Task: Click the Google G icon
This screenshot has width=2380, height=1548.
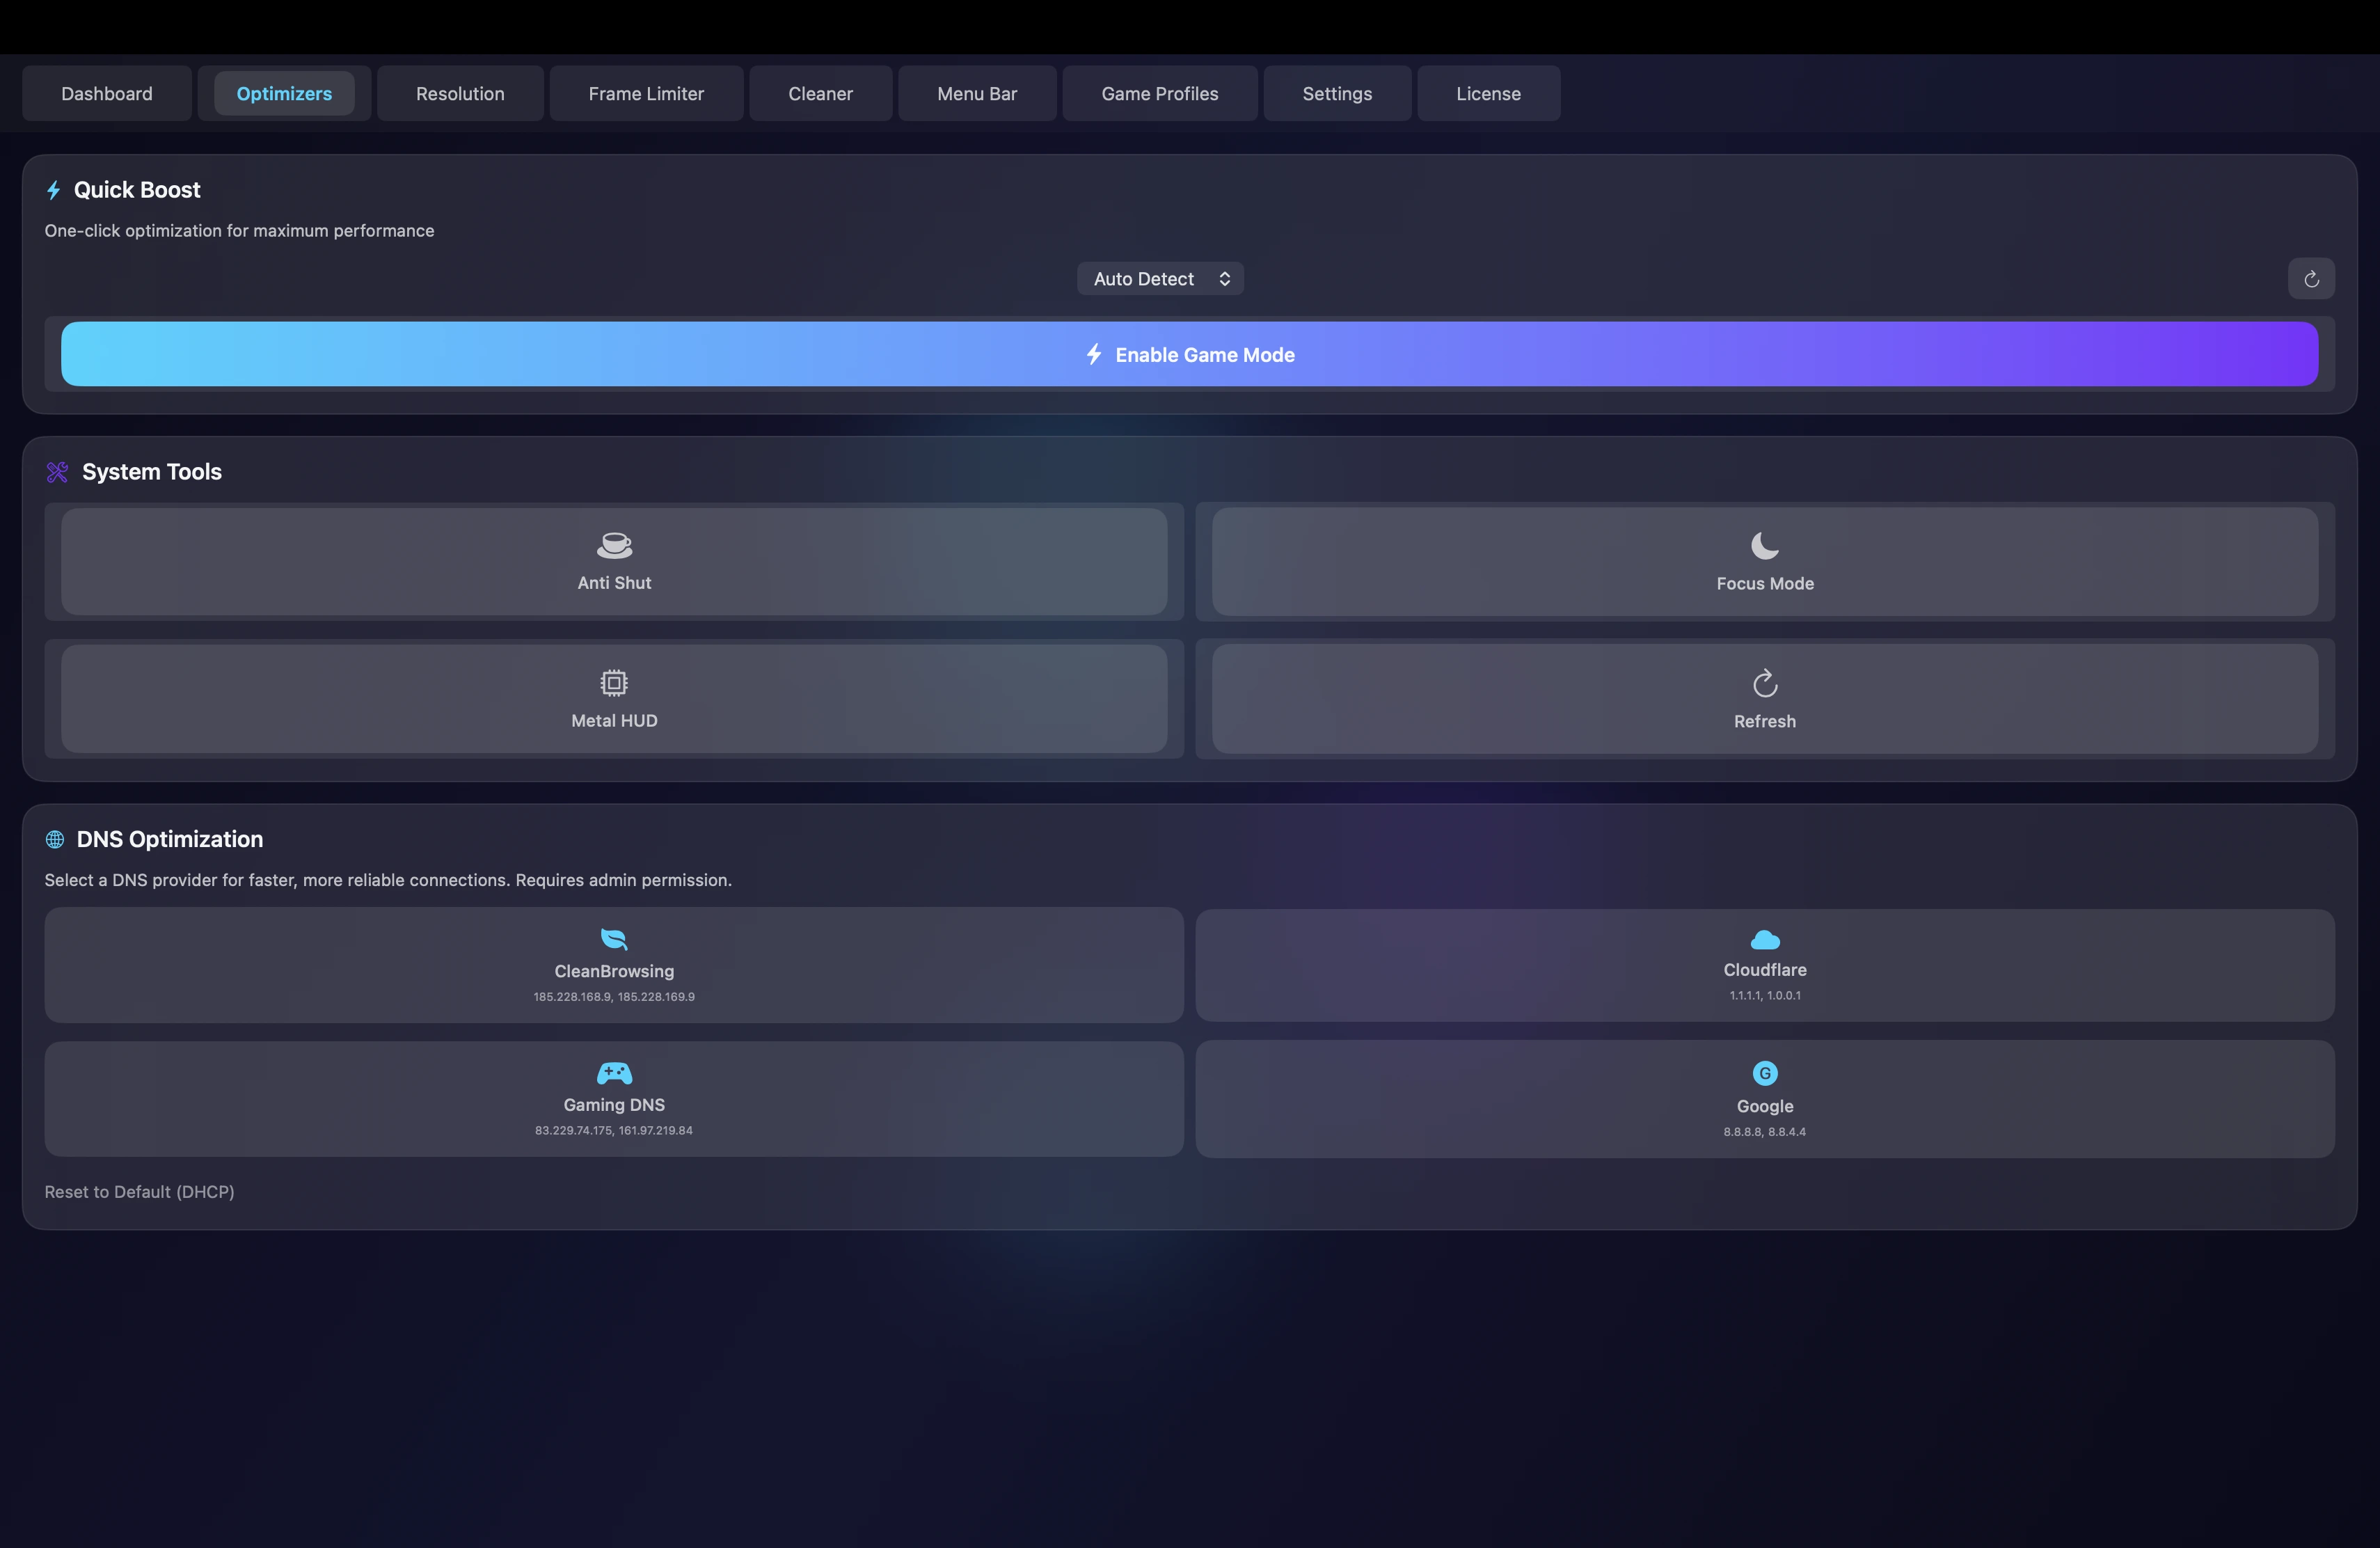Action: click(x=1765, y=1073)
